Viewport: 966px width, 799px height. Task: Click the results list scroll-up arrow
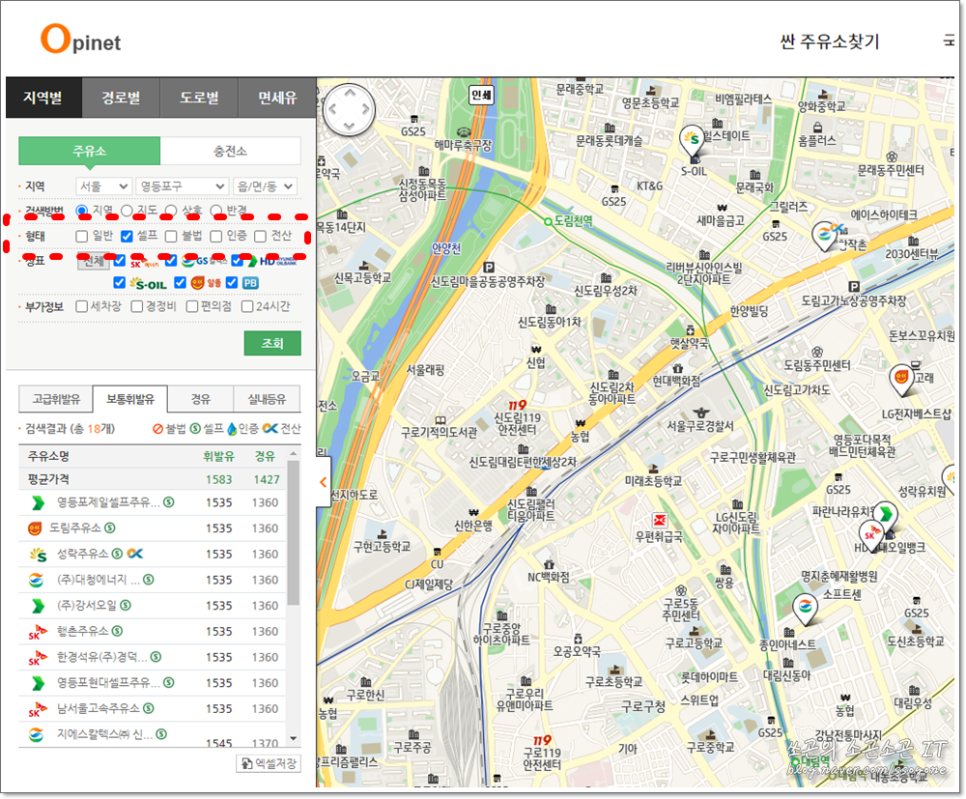coord(293,454)
